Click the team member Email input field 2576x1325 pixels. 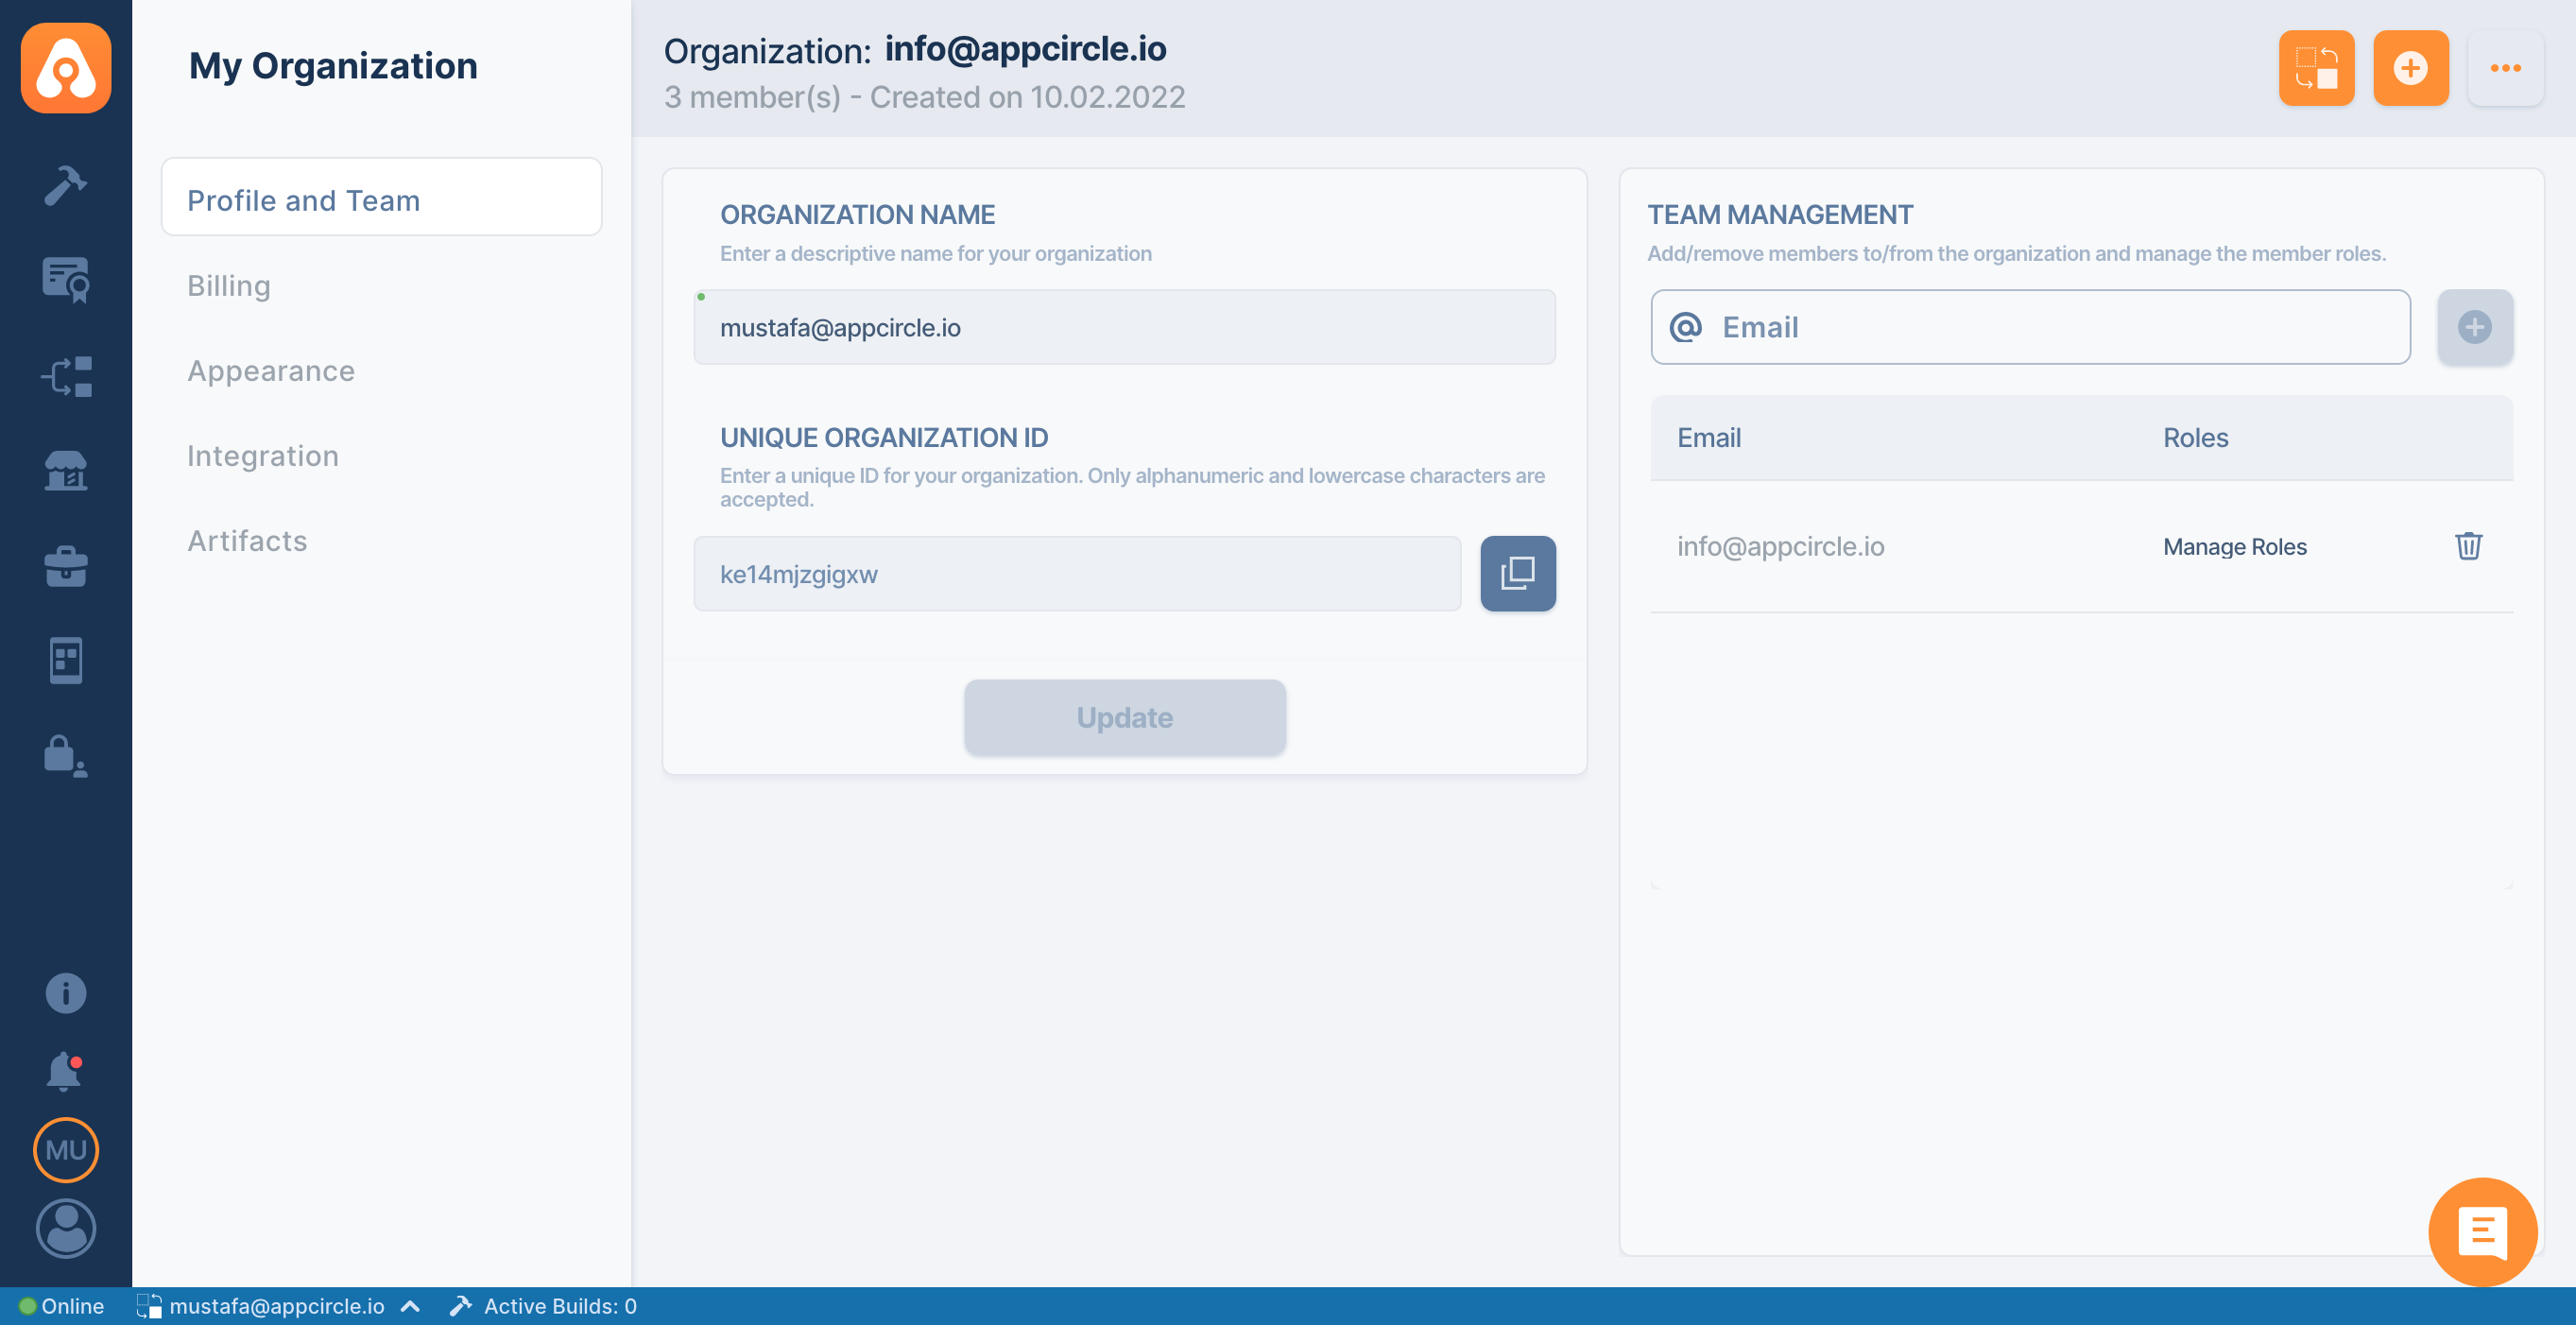[2029, 327]
